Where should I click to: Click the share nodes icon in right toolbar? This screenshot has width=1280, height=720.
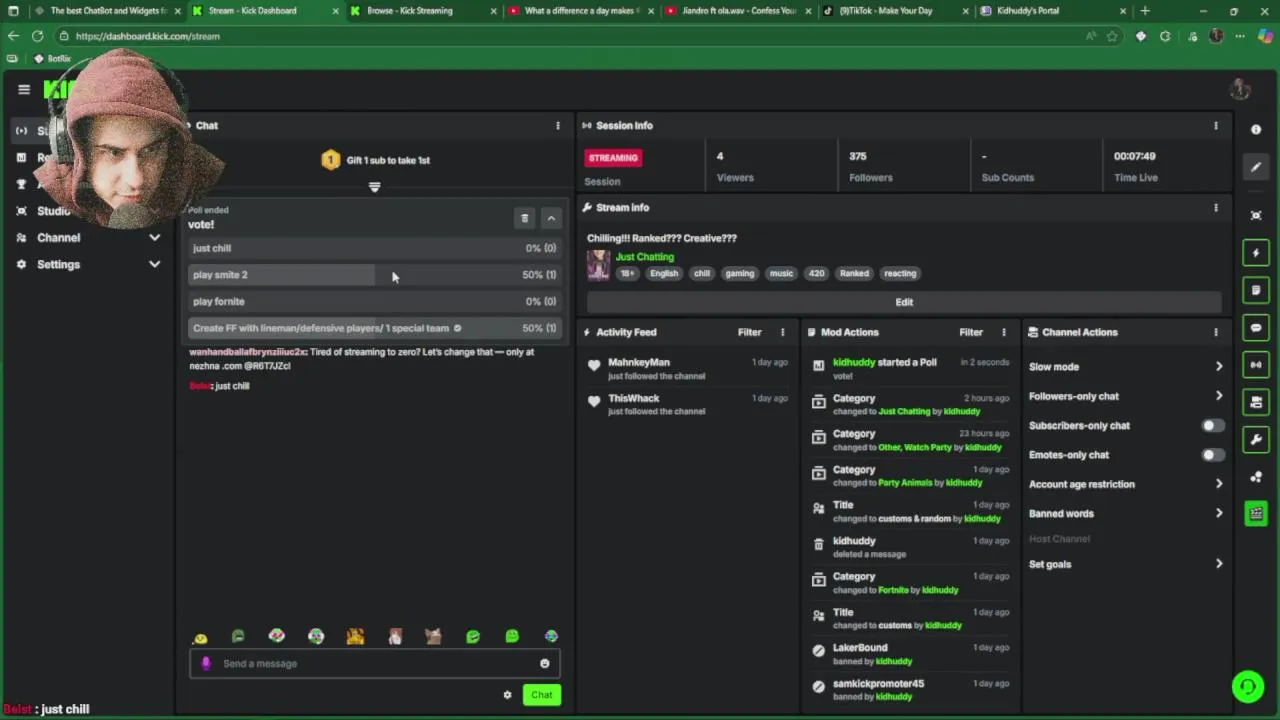[1256, 477]
